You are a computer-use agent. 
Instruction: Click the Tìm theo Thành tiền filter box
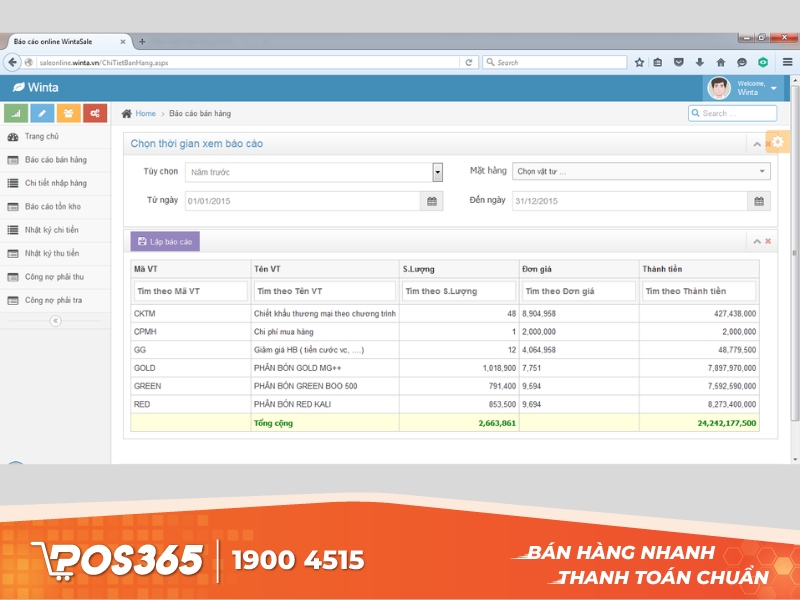699,291
